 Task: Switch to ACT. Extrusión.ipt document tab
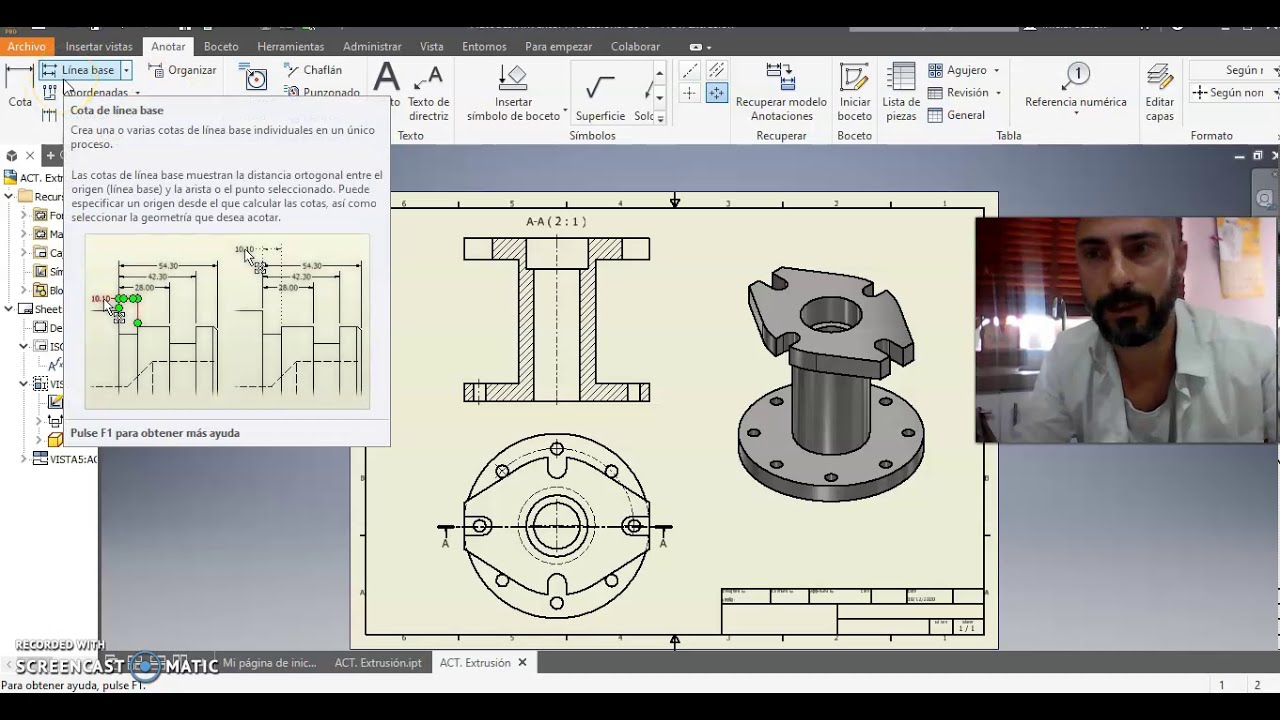pos(378,662)
